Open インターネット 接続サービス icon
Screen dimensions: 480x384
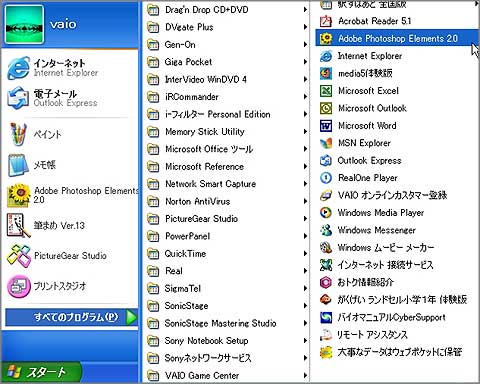pos(326,265)
